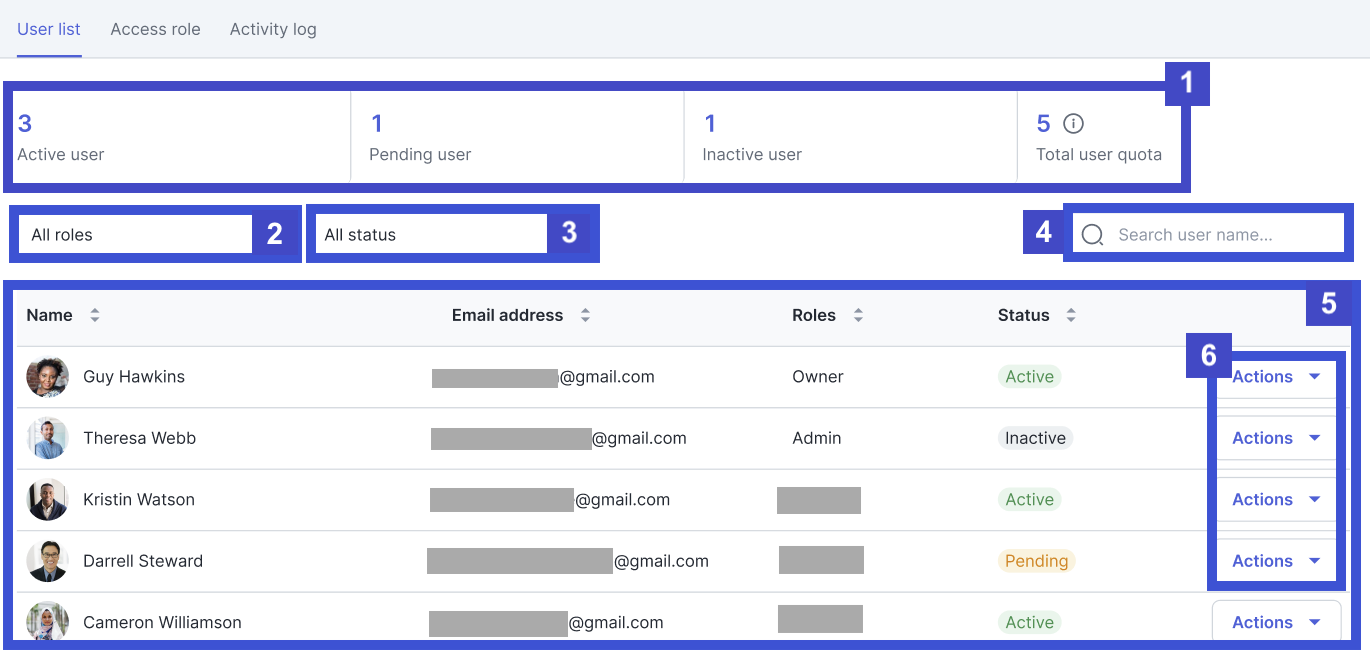
Task: Open the All roles filter dropdown
Action: tap(135, 235)
